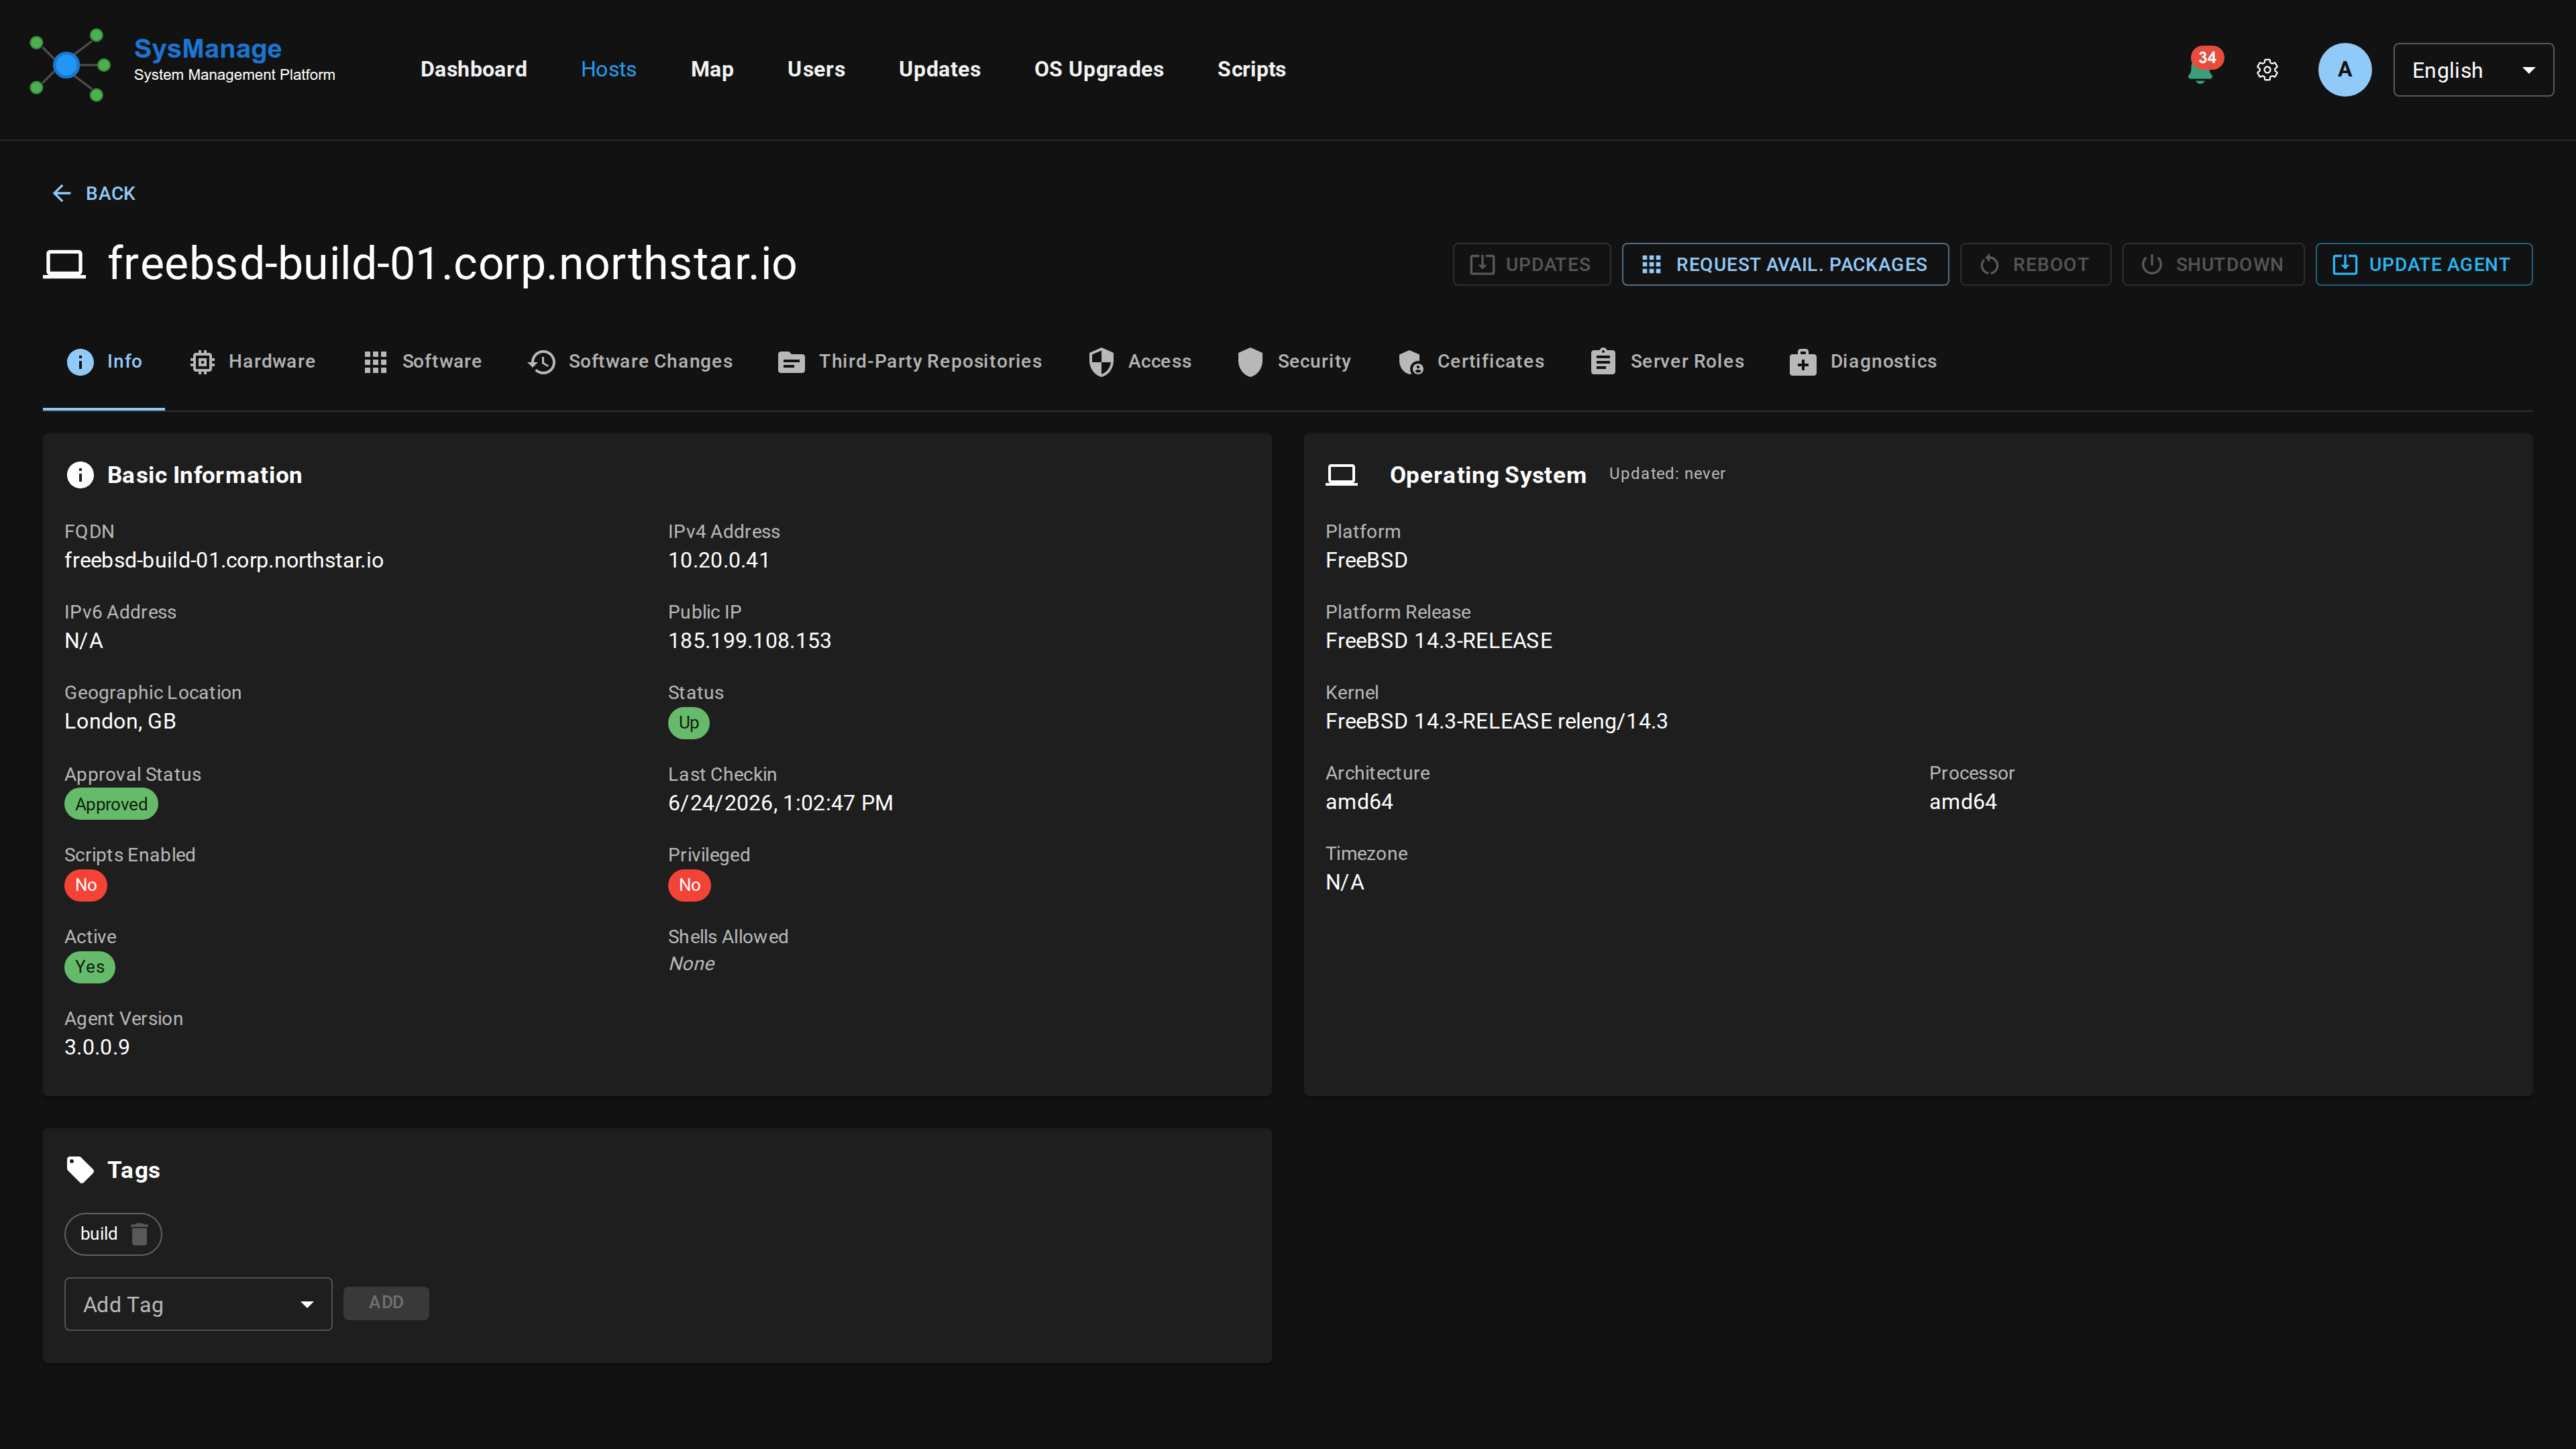
Task: Switch to the Hardware tab
Action: tap(253, 362)
